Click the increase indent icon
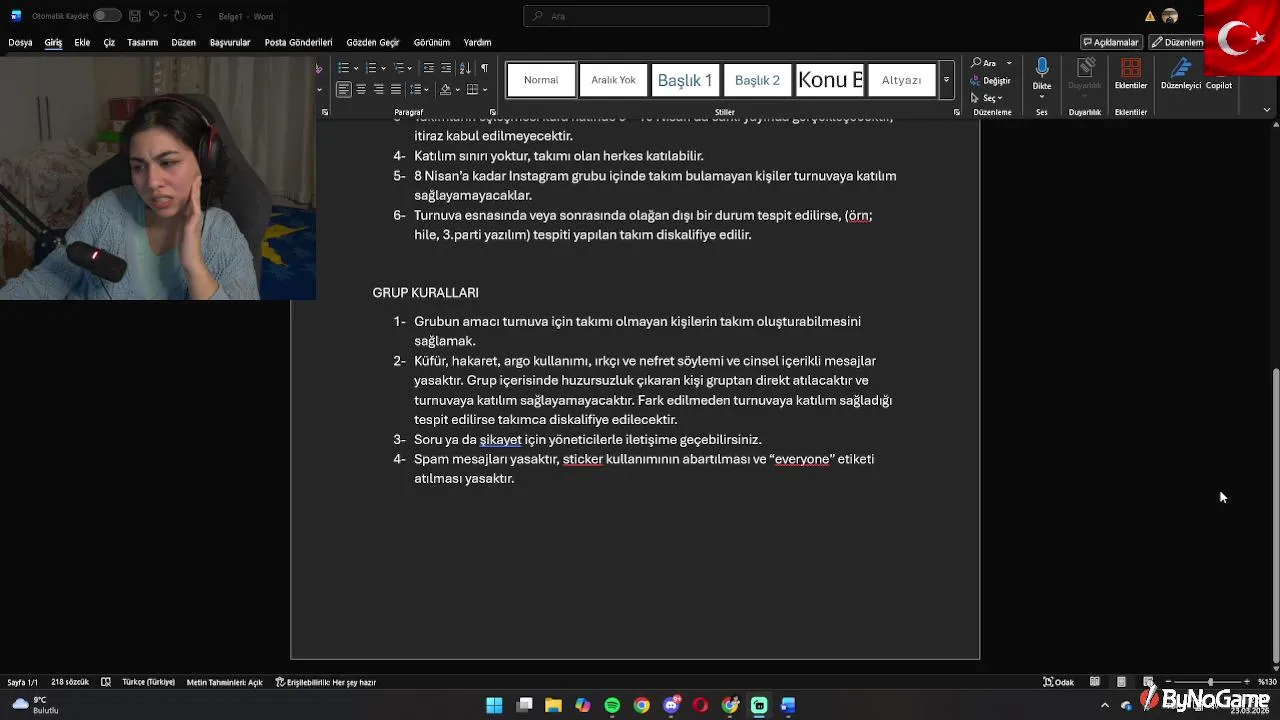 point(446,68)
